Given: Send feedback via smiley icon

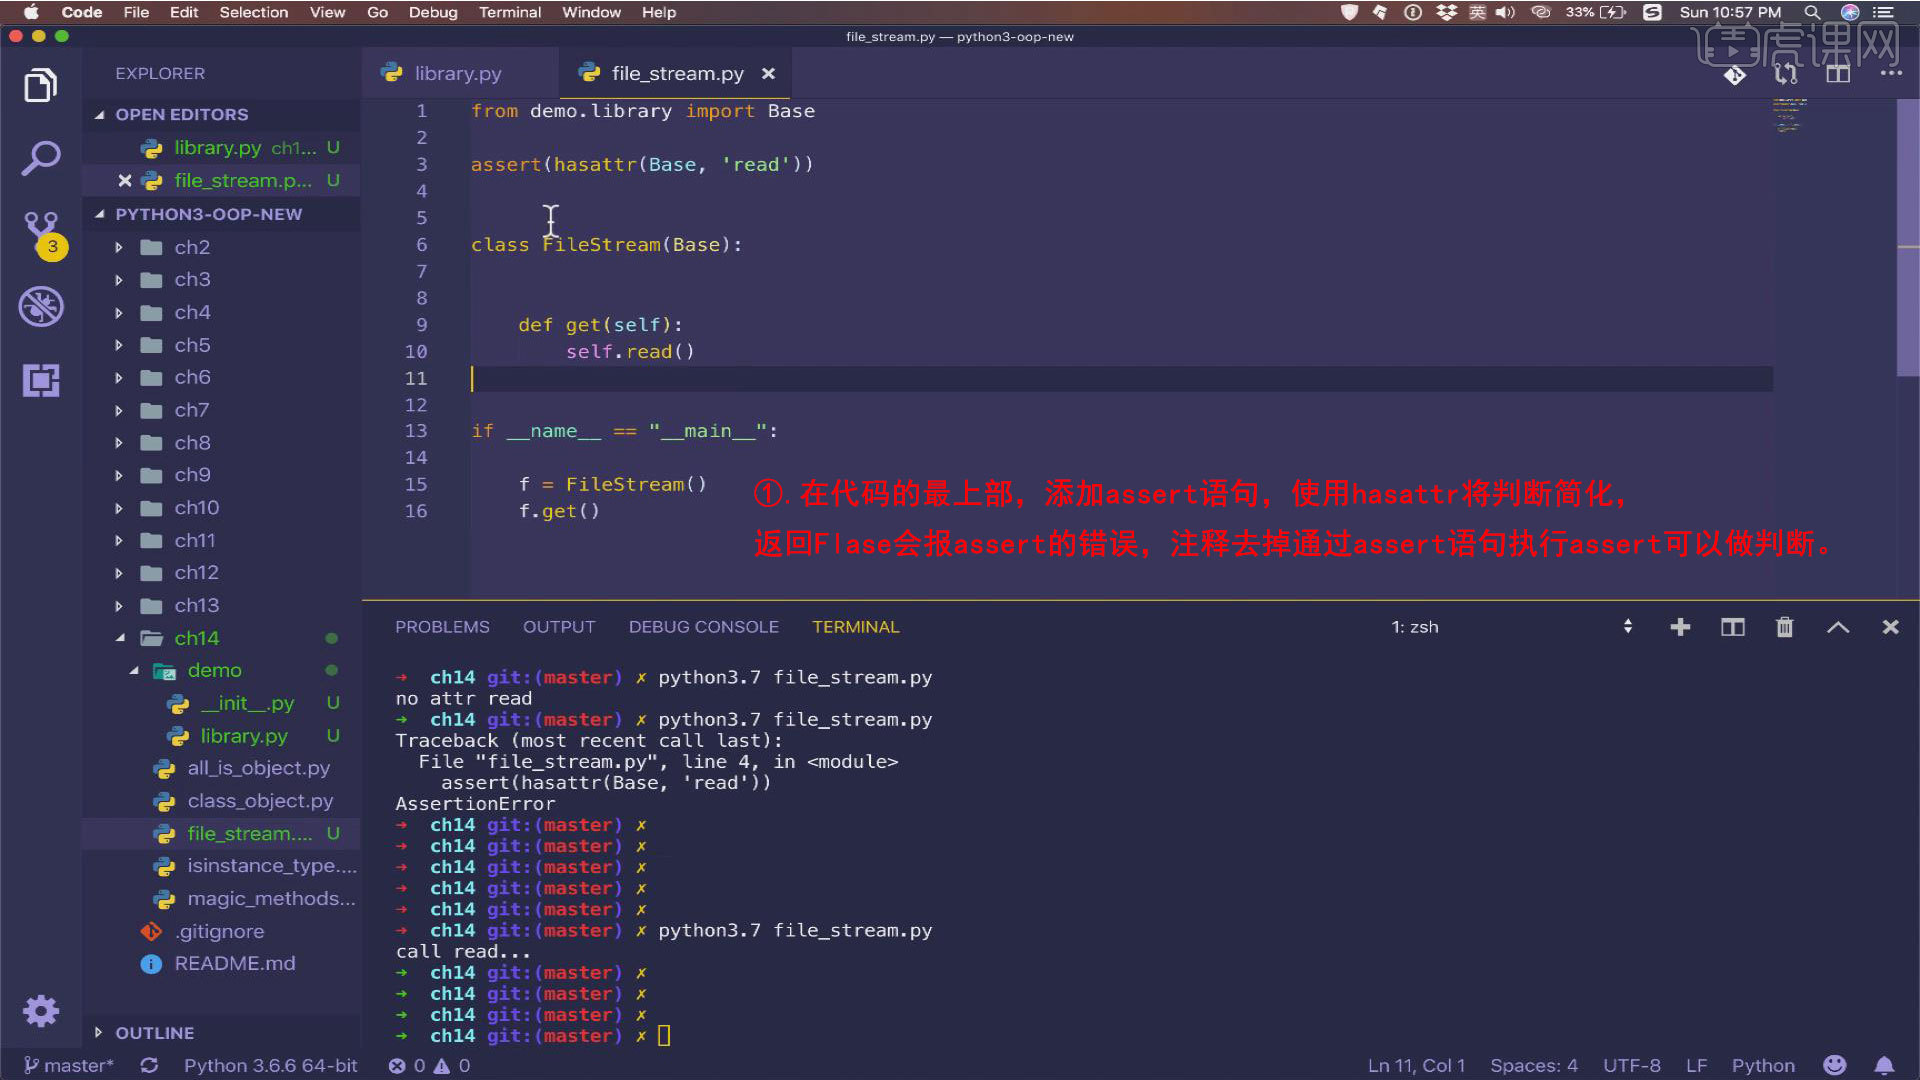Looking at the screenshot, I should pyautogui.click(x=1834, y=1065).
